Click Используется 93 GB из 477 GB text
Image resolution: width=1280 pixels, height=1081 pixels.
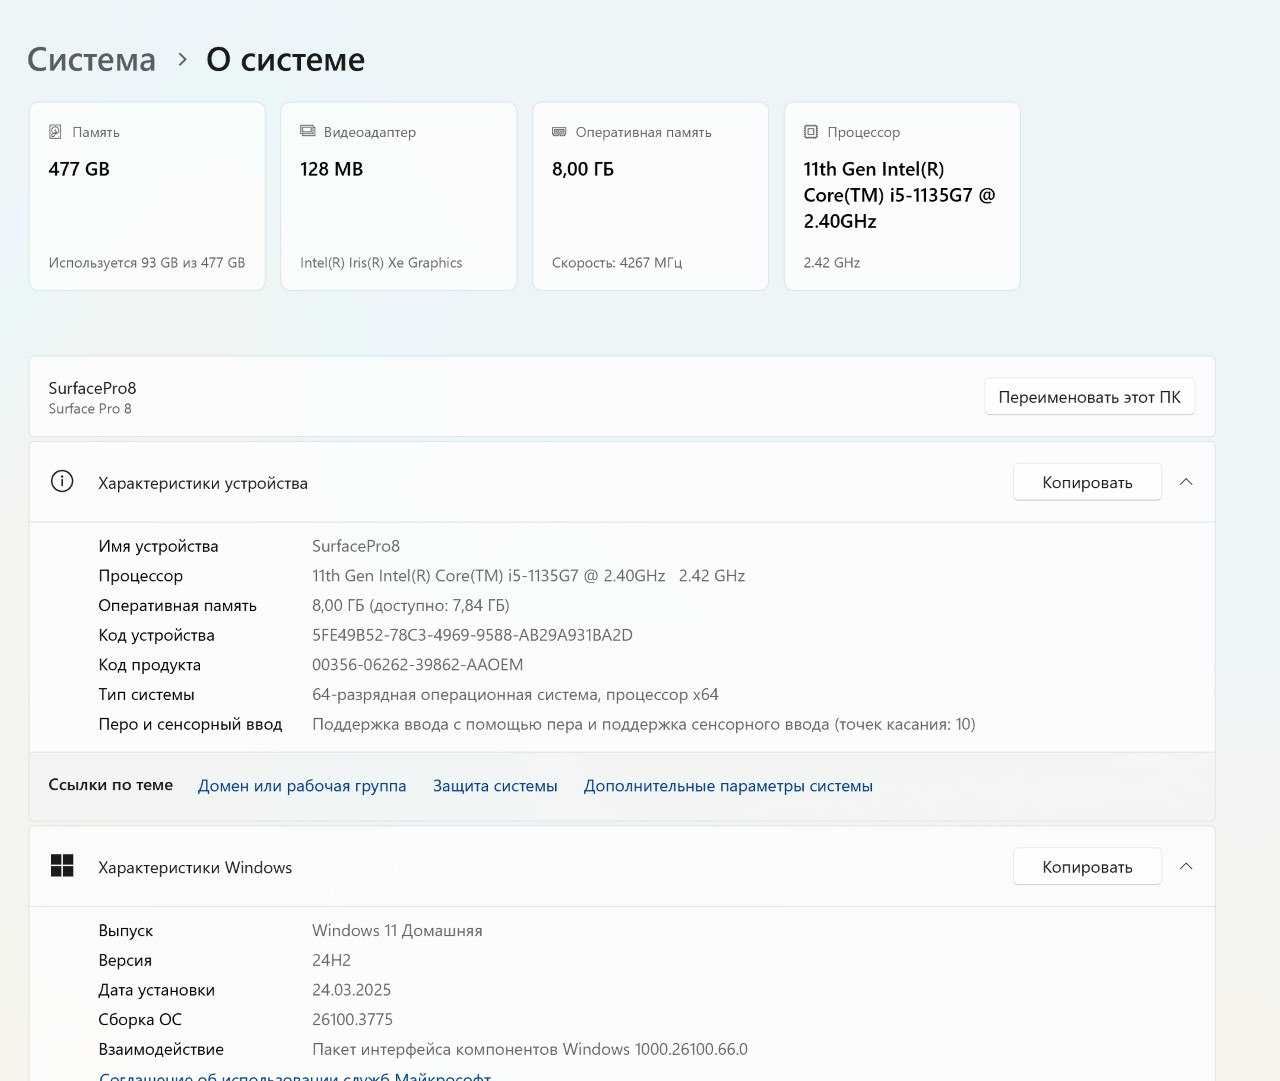click(x=147, y=263)
